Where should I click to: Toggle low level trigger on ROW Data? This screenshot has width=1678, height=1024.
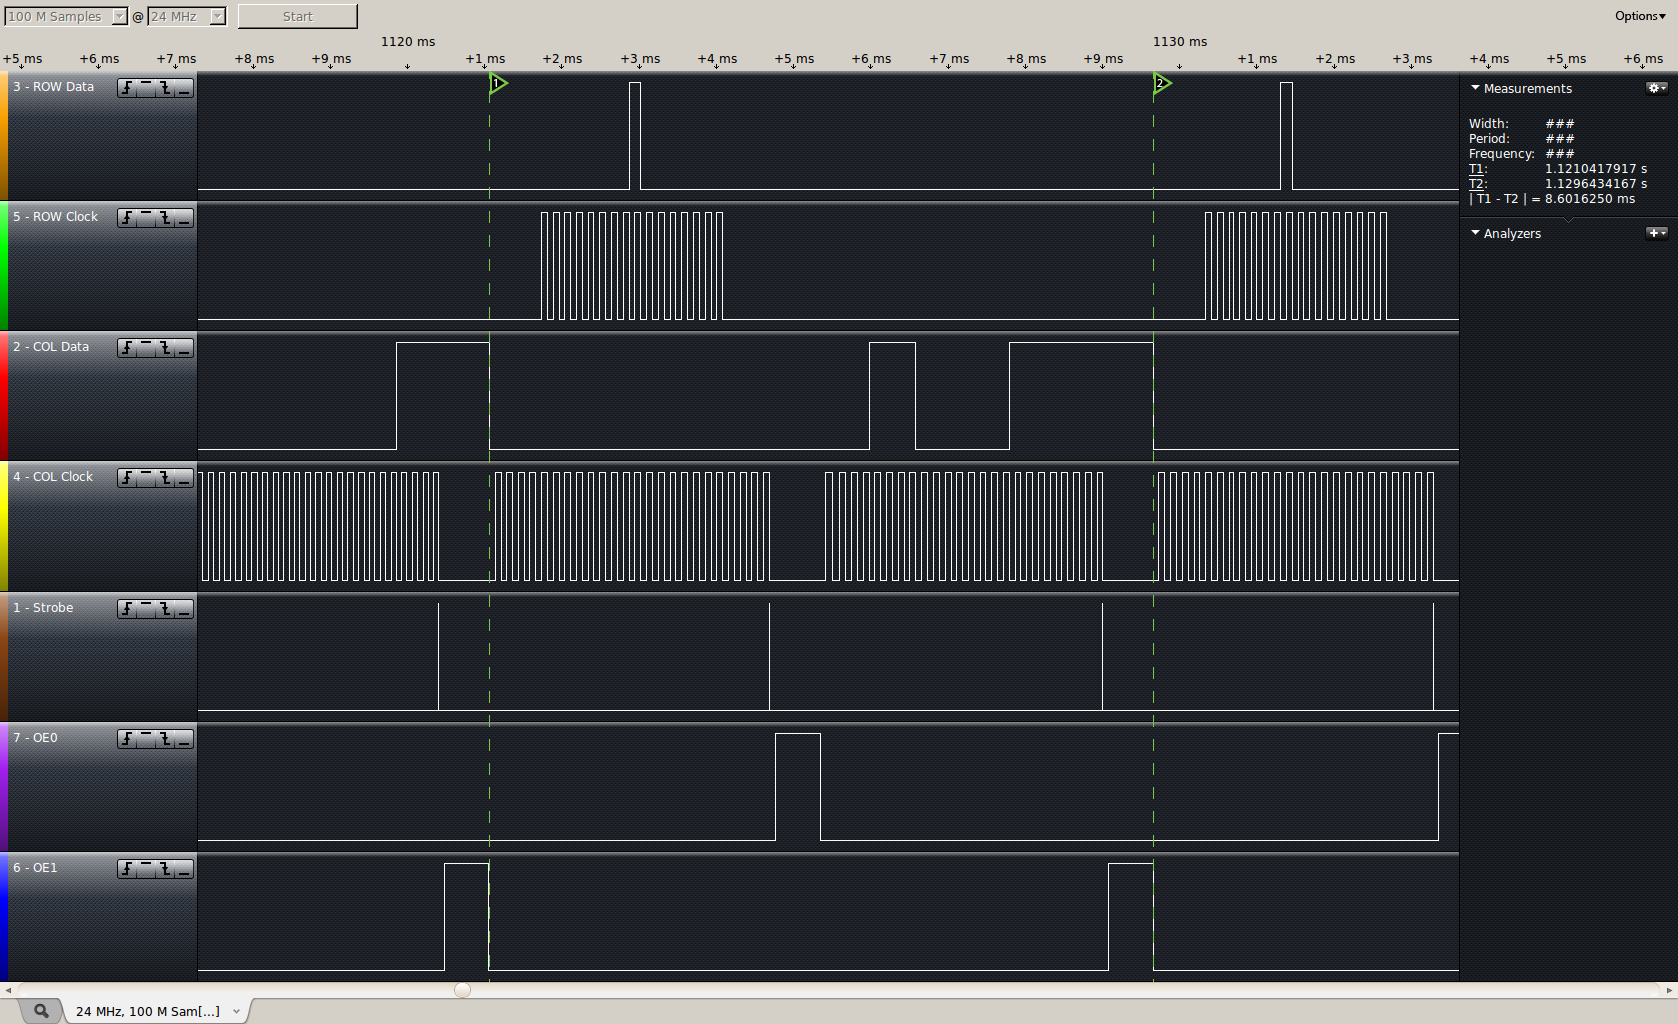pyautogui.click(x=184, y=88)
